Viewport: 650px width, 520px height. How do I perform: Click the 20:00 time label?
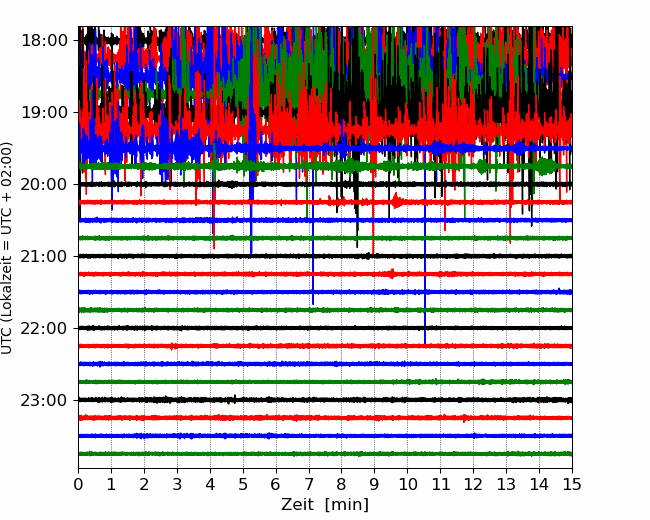coord(44,184)
